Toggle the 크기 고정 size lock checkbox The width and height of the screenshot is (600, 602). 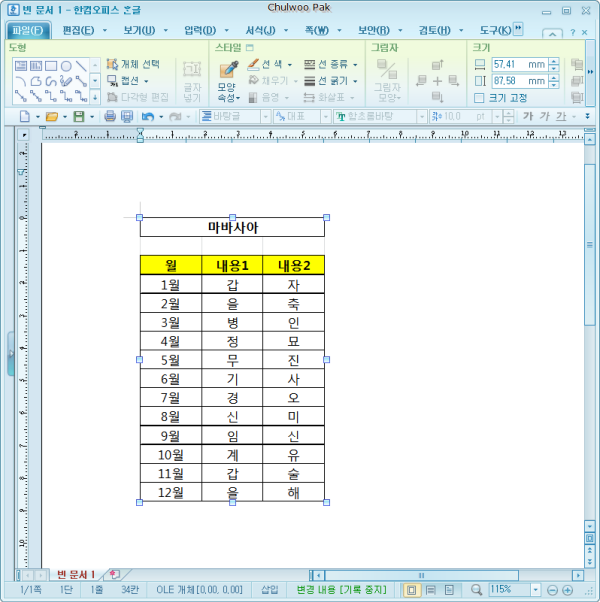479,98
